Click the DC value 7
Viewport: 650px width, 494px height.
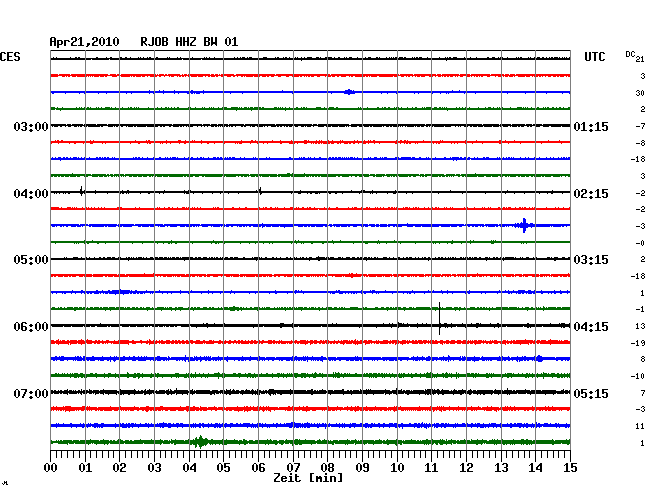tap(643, 393)
